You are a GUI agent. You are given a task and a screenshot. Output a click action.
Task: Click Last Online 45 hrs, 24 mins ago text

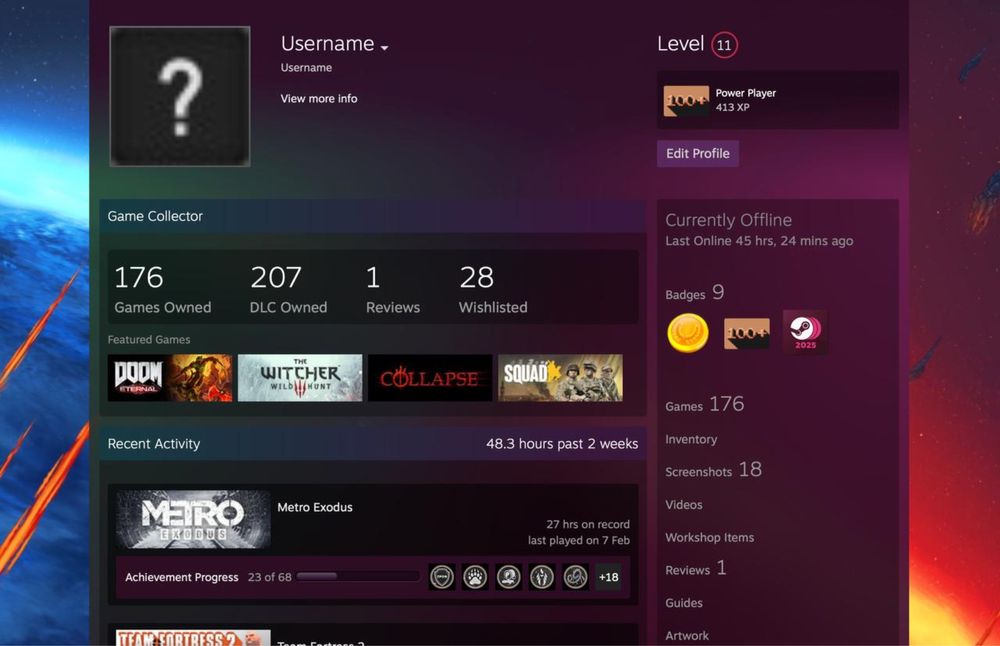point(759,241)
